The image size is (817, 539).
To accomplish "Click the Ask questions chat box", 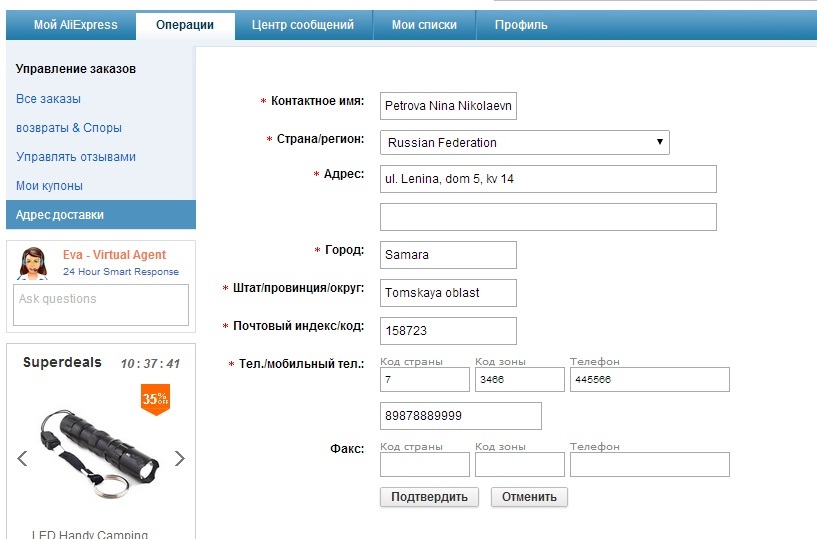I will coord(101,304).
